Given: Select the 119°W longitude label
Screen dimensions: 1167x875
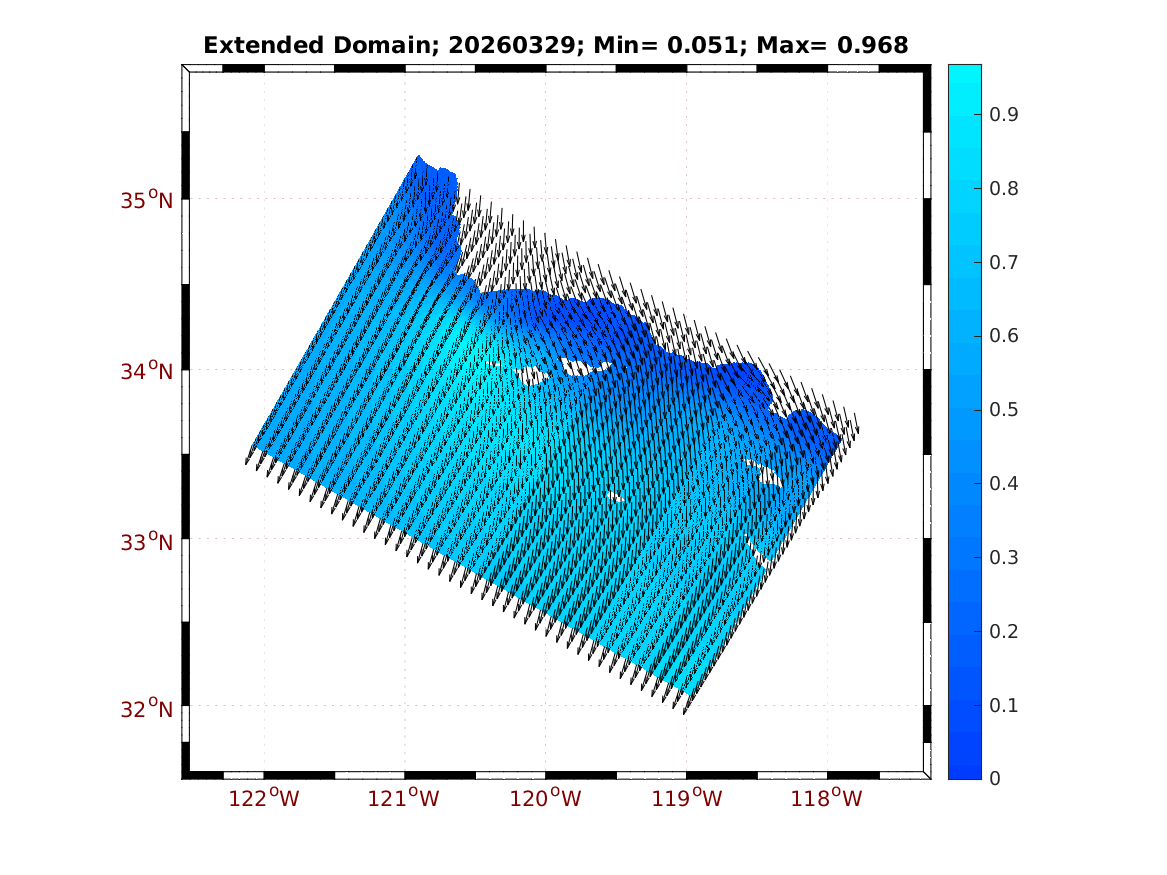Looking at the screenshot, I should point(687,798).
